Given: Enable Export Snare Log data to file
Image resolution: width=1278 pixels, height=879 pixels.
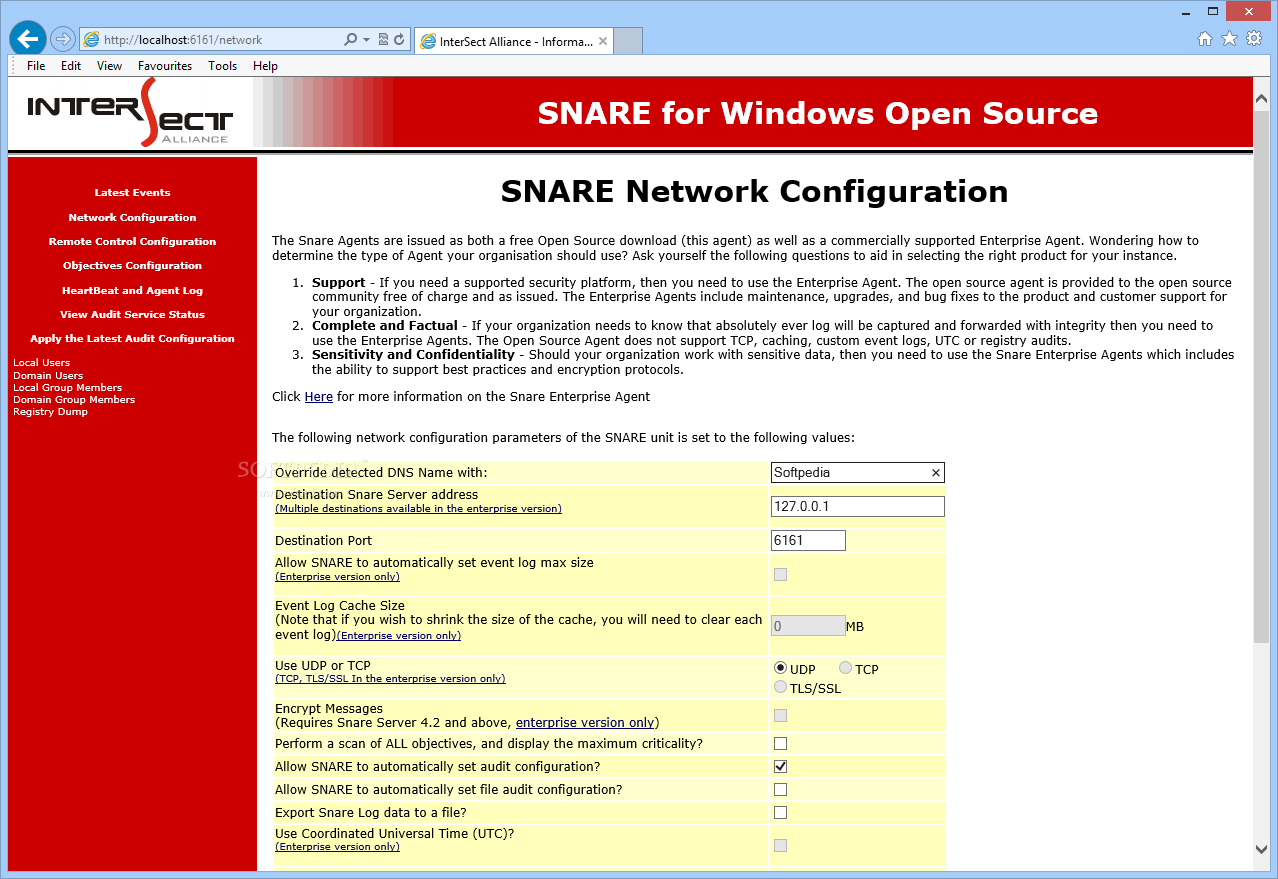Looking at the screenshot, I should pyautogui.click(x=780, y=812).
